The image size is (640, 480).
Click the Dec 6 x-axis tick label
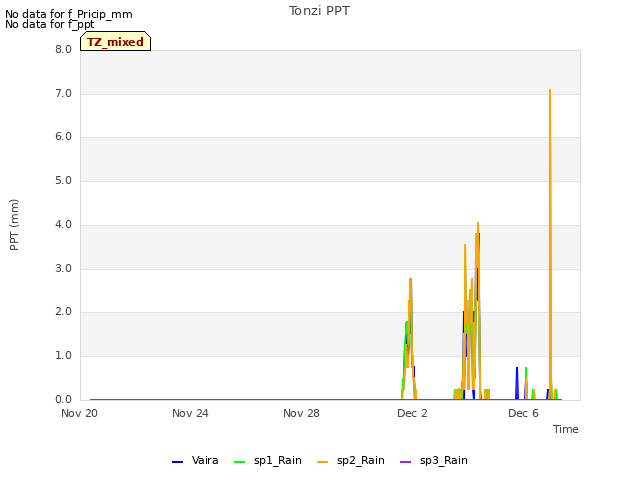(x=523, y=413)
